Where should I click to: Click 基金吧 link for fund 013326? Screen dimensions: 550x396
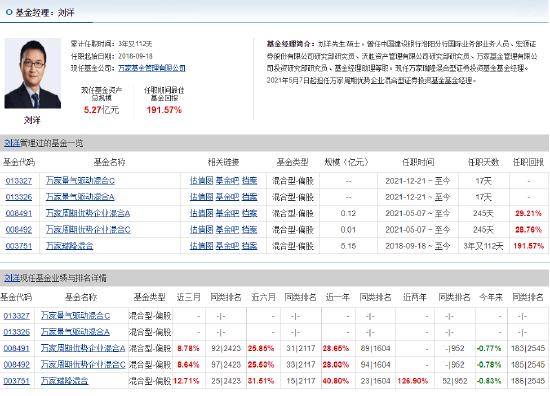coord(227,197)
